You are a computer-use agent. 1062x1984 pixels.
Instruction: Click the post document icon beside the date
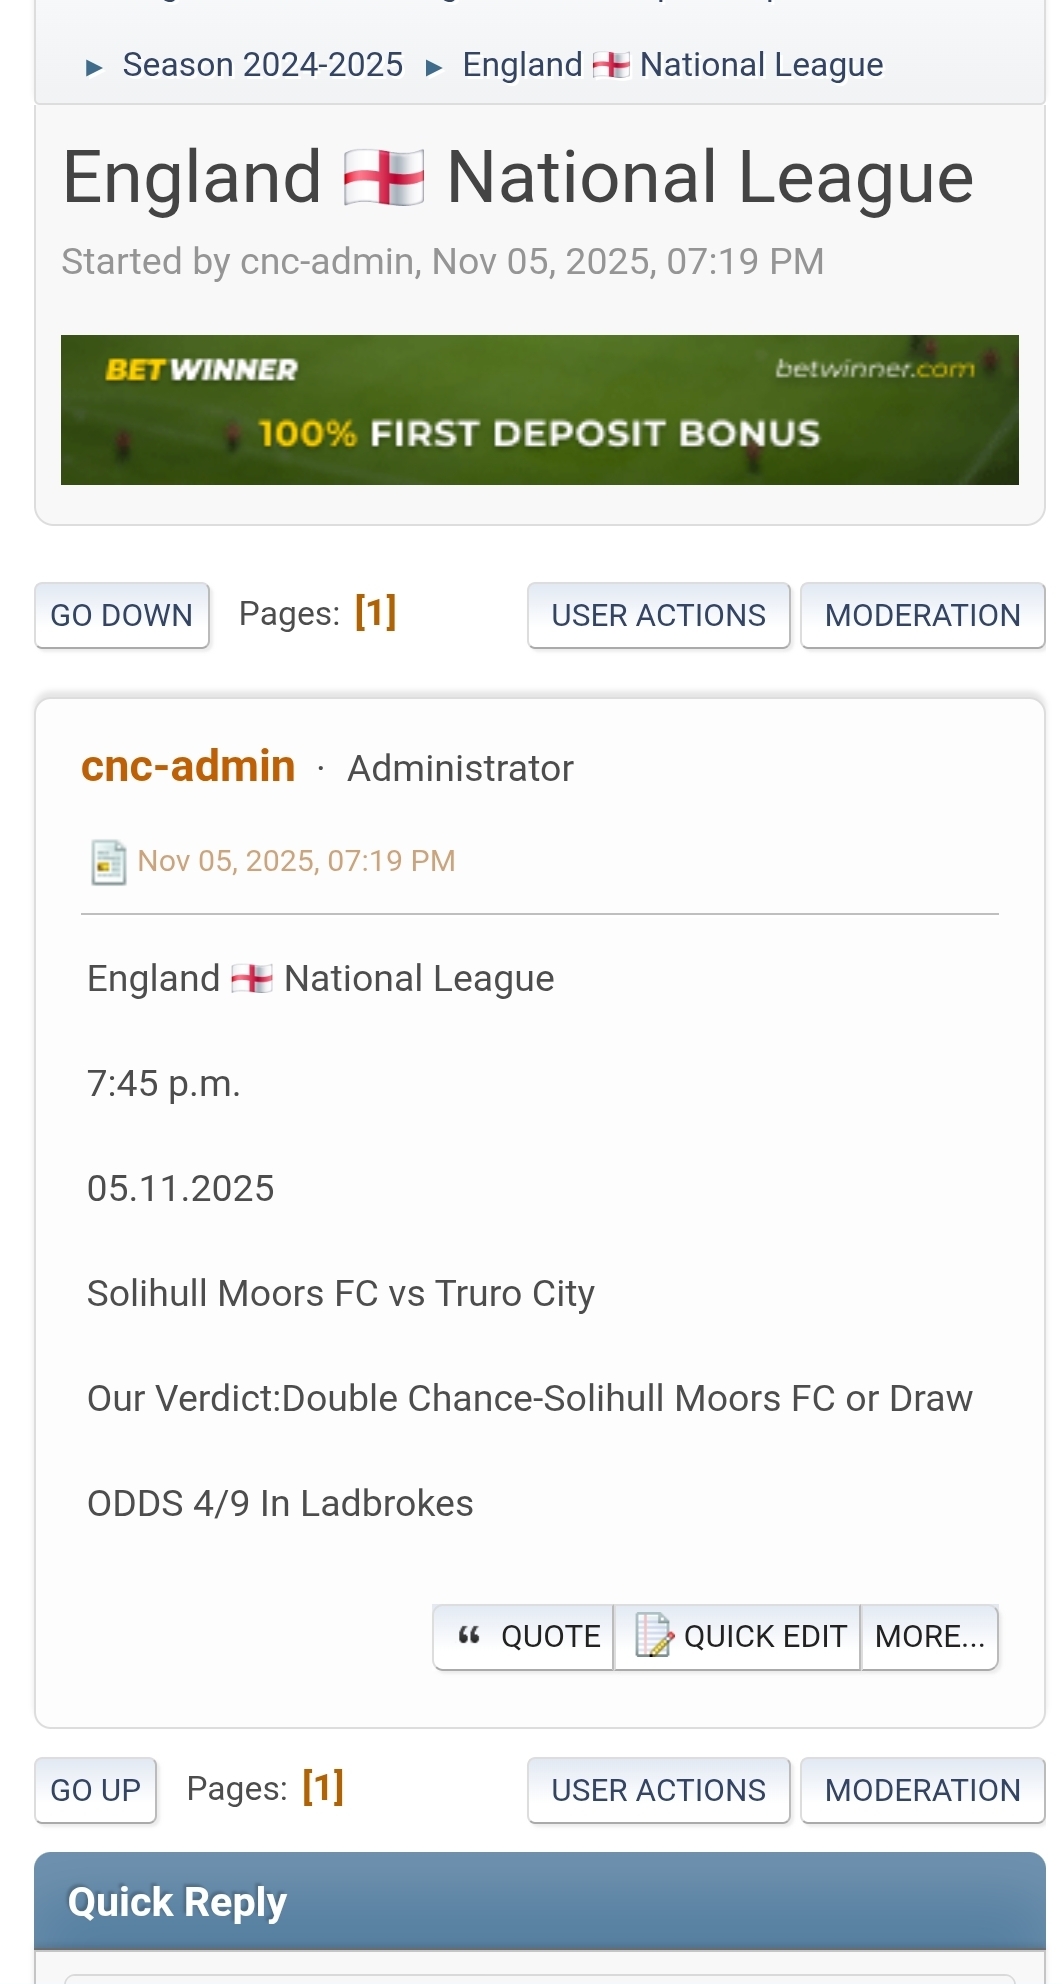[108, 862]
